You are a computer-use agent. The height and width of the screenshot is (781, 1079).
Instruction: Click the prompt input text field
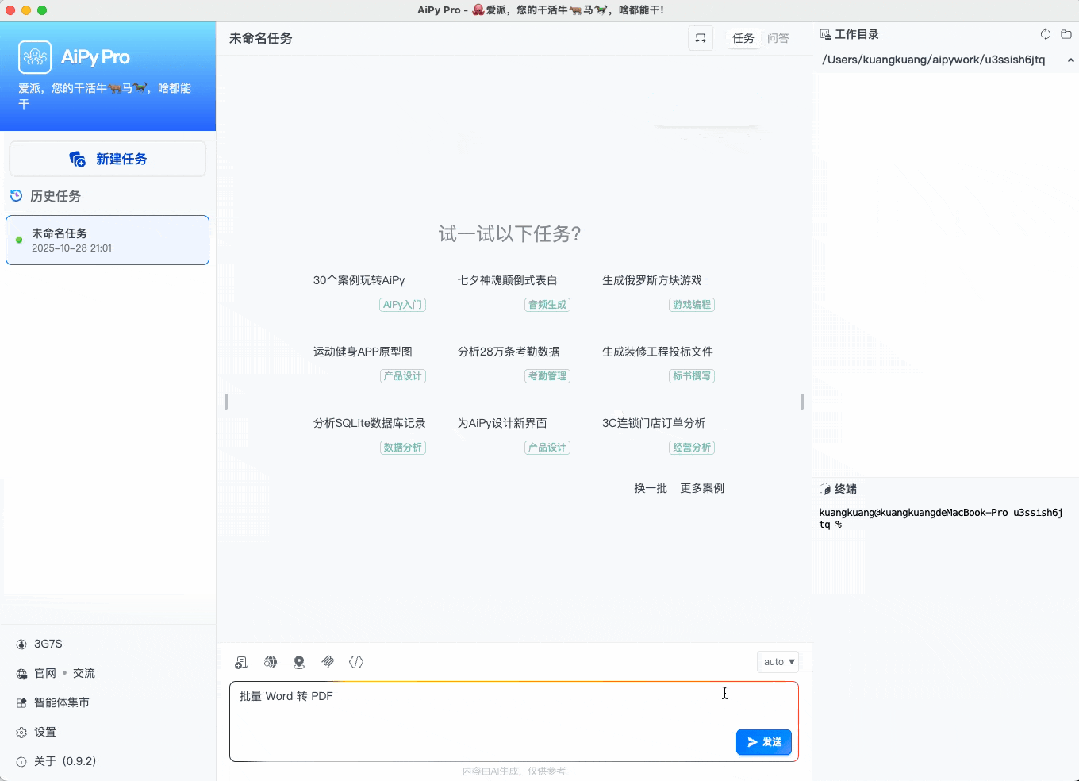480,715
